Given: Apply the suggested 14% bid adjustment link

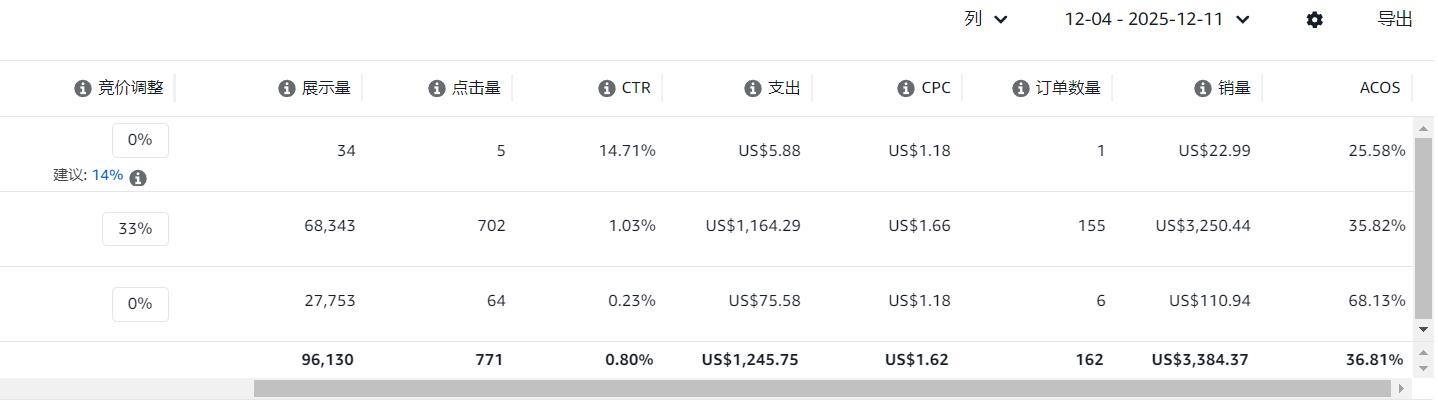Looking at the screenshot, I should 107,175.
